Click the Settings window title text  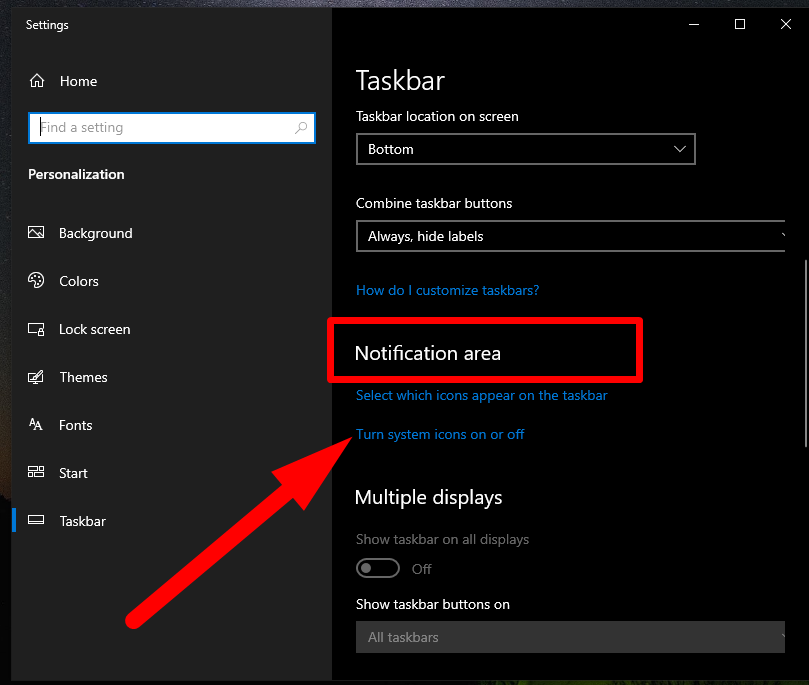click(47, 25)
